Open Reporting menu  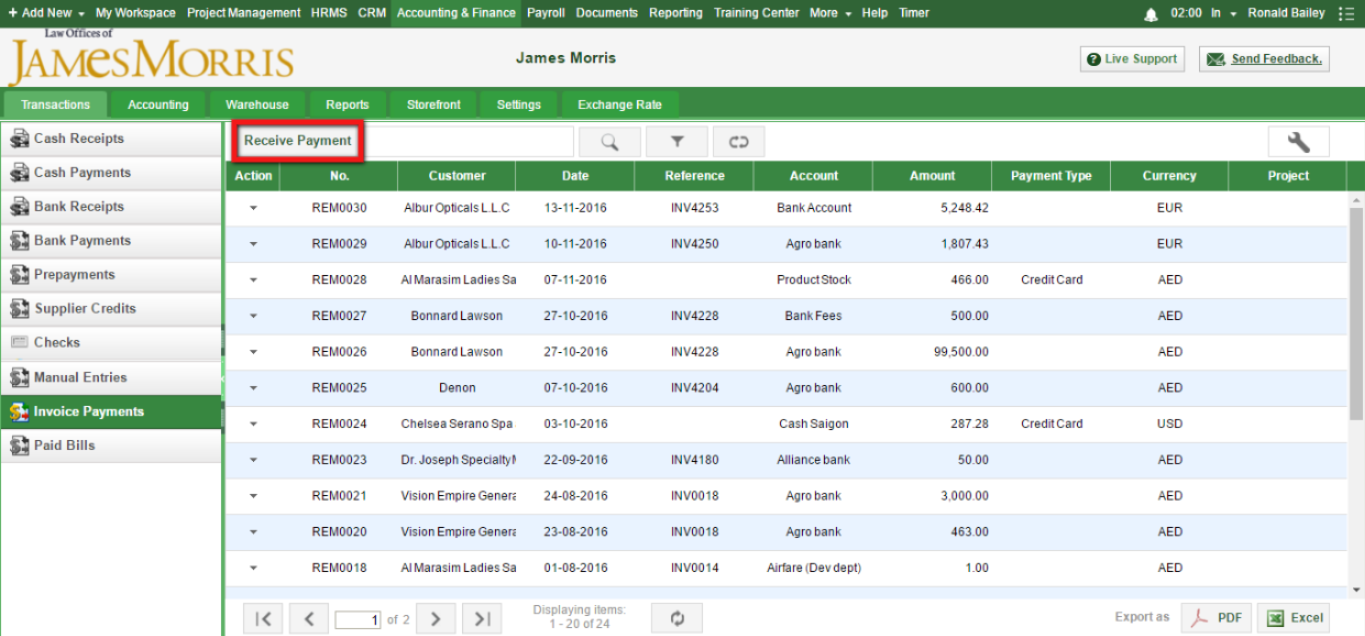676,13
